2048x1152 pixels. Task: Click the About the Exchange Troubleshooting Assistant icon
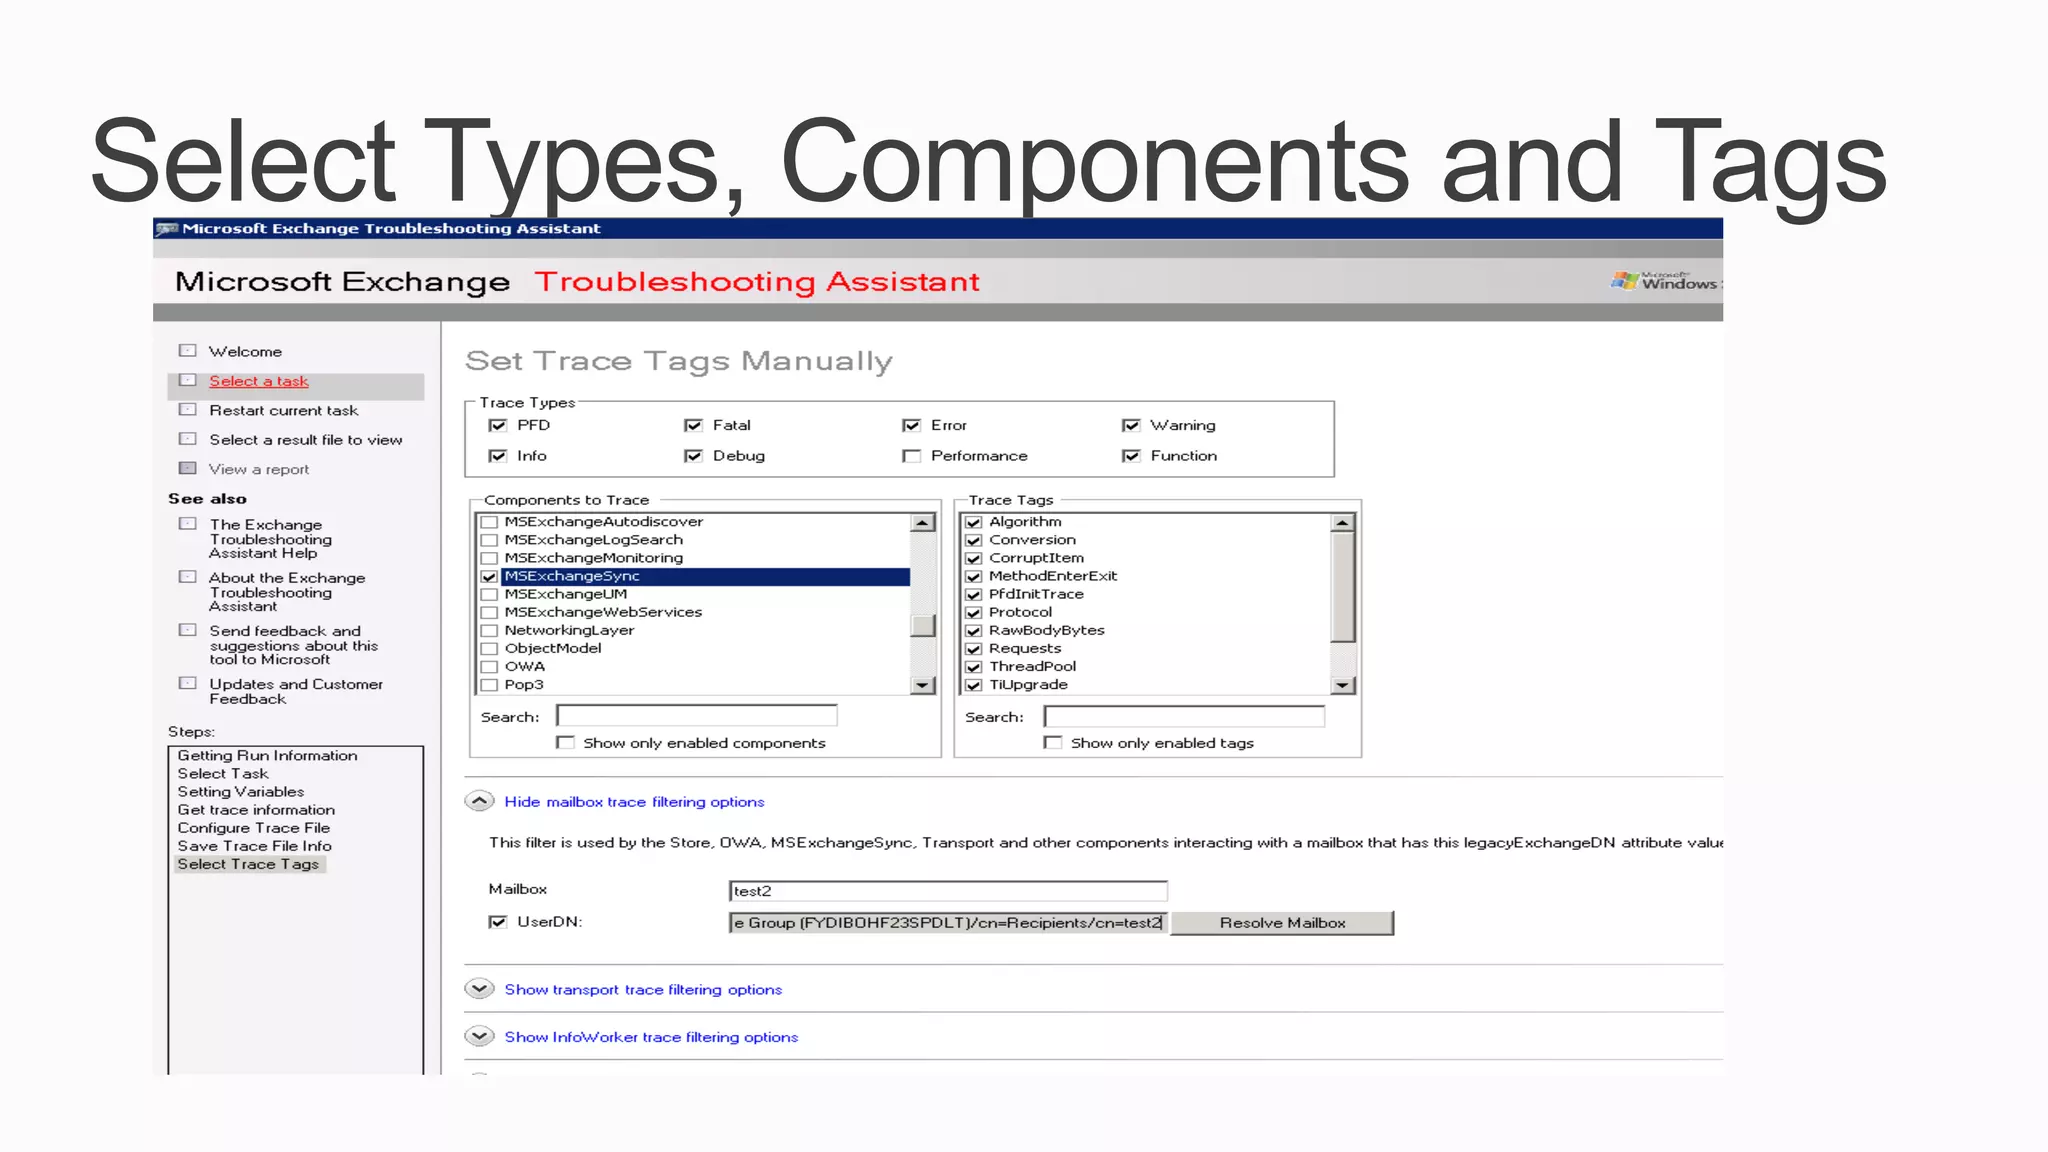(187, 577)
